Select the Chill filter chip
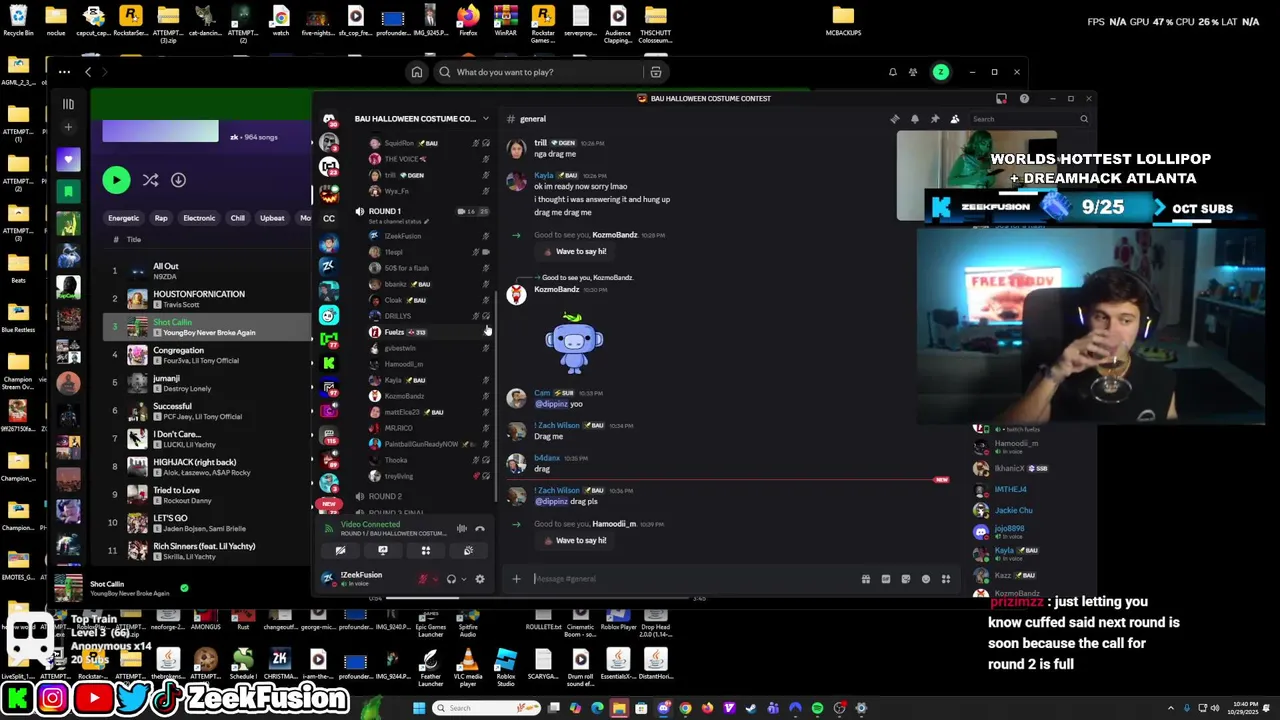Image resolution: width=1280 pixels, height=720 pixels. coord(238,218)
